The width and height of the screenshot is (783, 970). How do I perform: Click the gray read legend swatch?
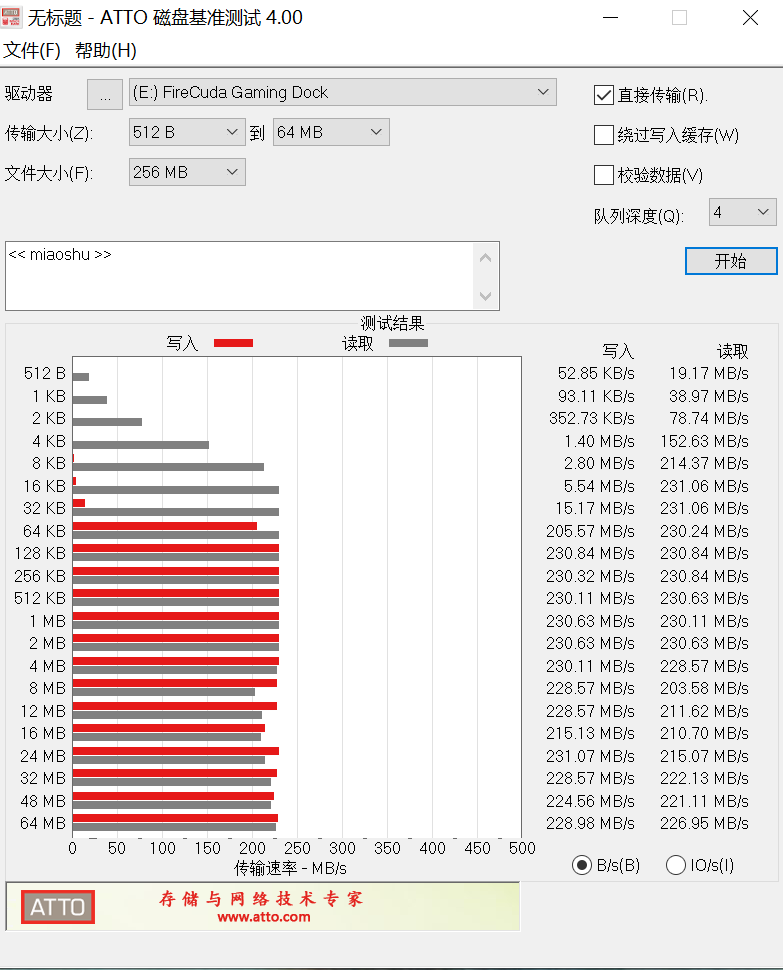[408, 343]
